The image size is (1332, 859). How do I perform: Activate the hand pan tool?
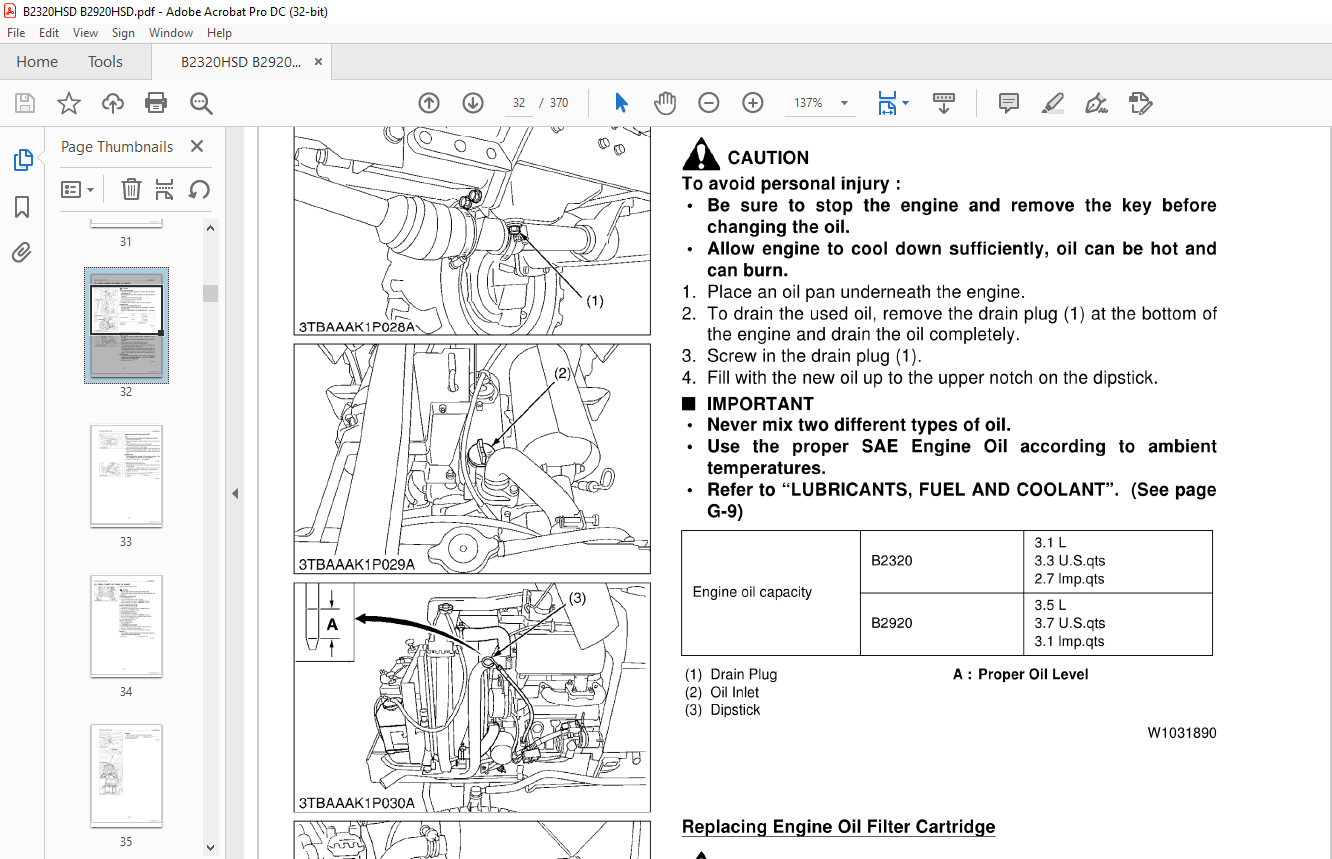(665, 103)
